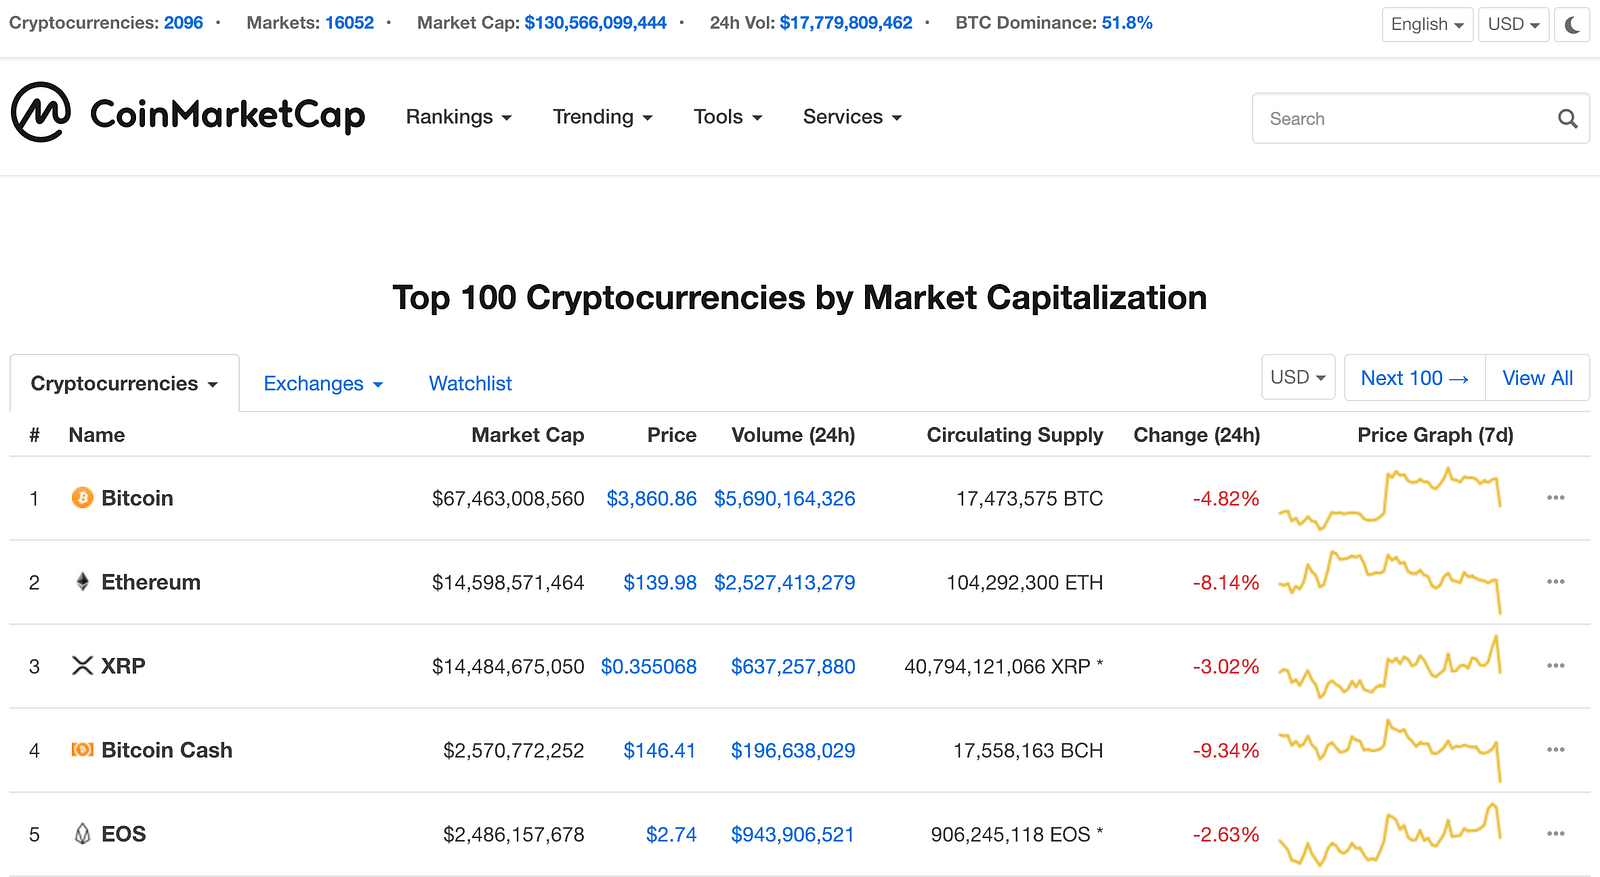The height and width of the screenshot is (877, 1600).
Task: Open the three-dot menu for Bitcoin row
Action: coord(1555,498)
